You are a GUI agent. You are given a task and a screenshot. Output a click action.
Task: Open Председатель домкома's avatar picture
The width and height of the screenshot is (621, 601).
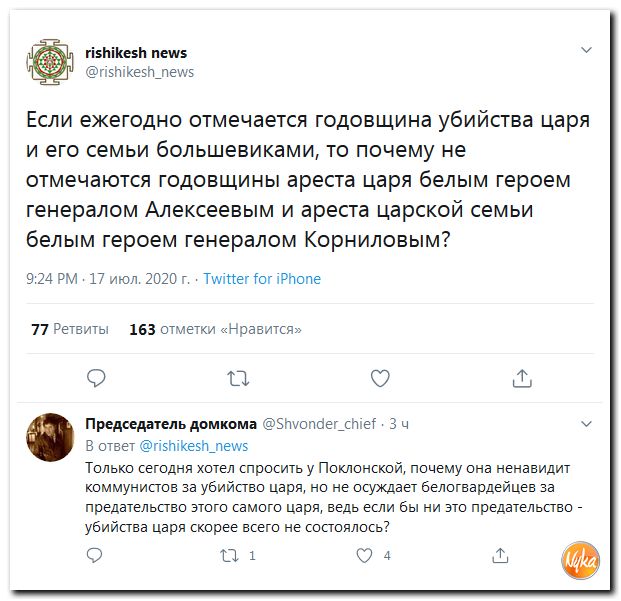pos(50,437)
